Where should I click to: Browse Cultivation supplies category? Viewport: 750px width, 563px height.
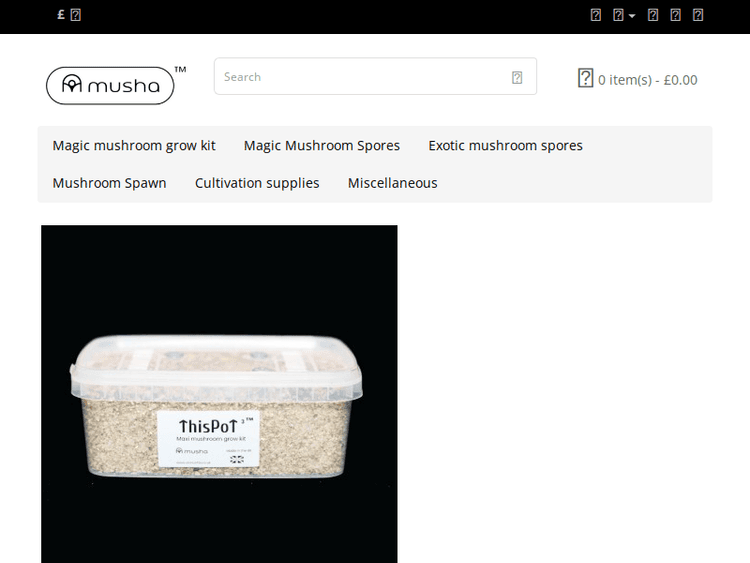tap(257, 183)
